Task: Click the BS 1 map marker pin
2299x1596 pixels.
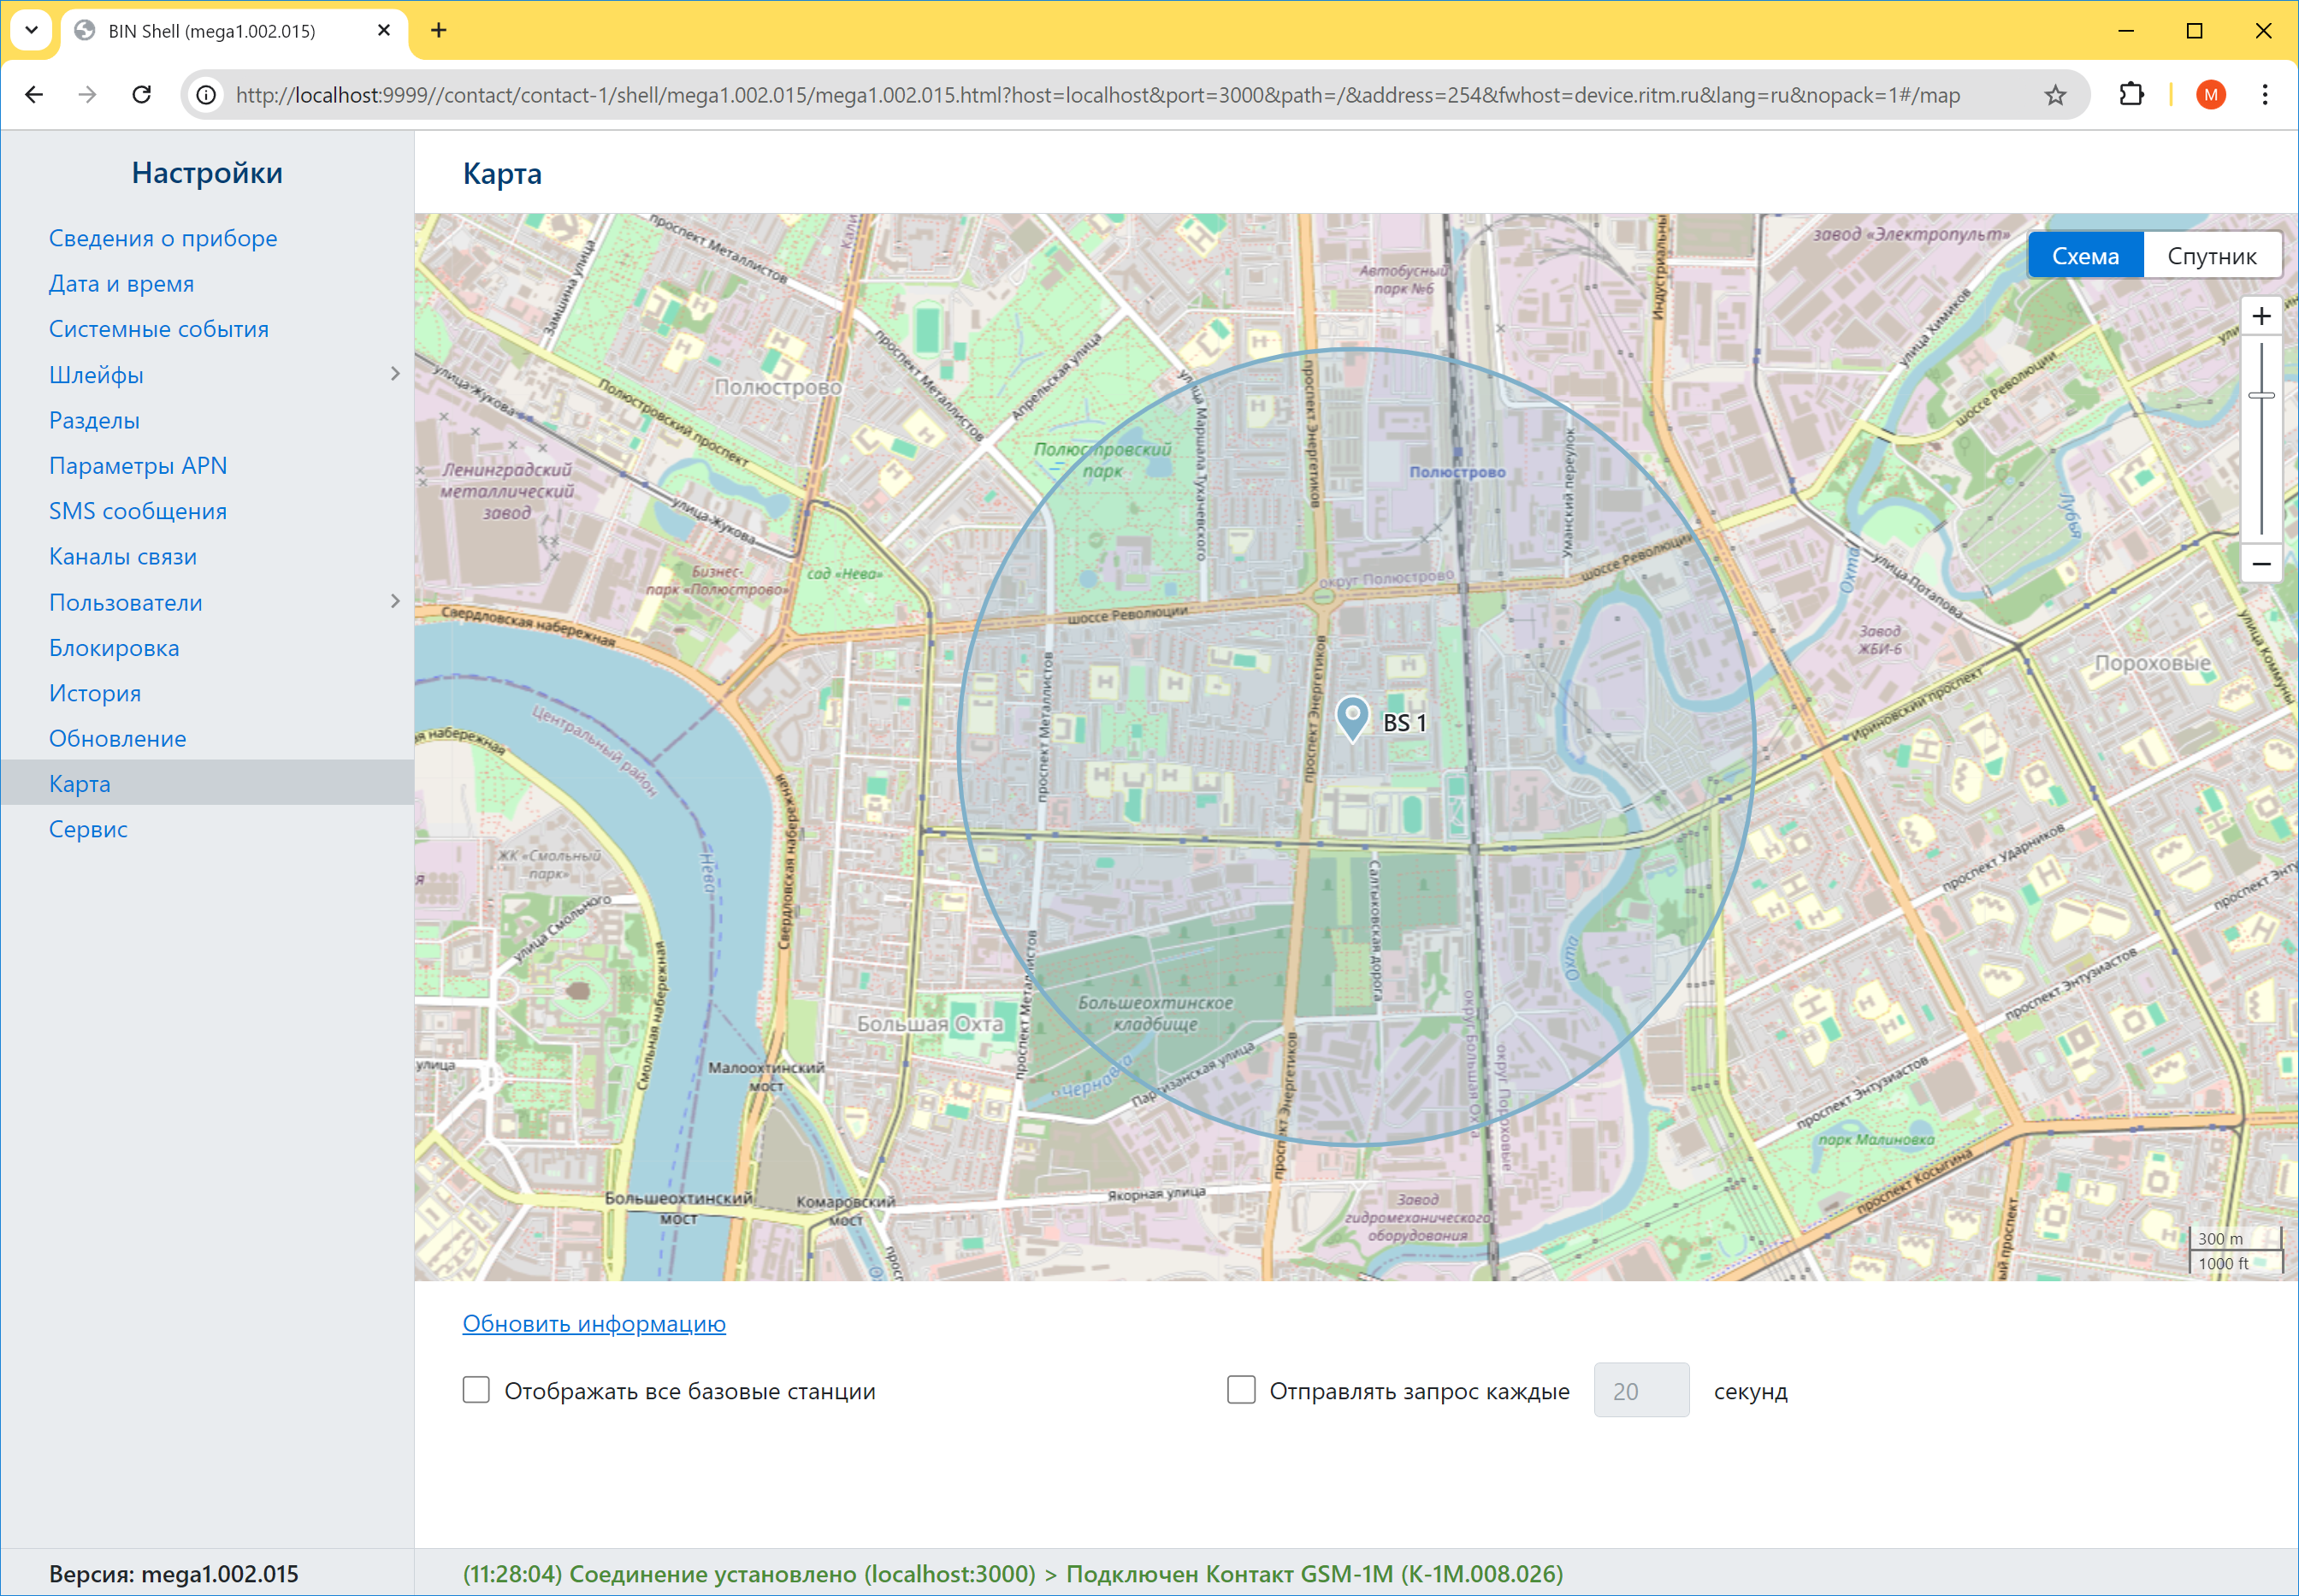Action: [1352, 717]
